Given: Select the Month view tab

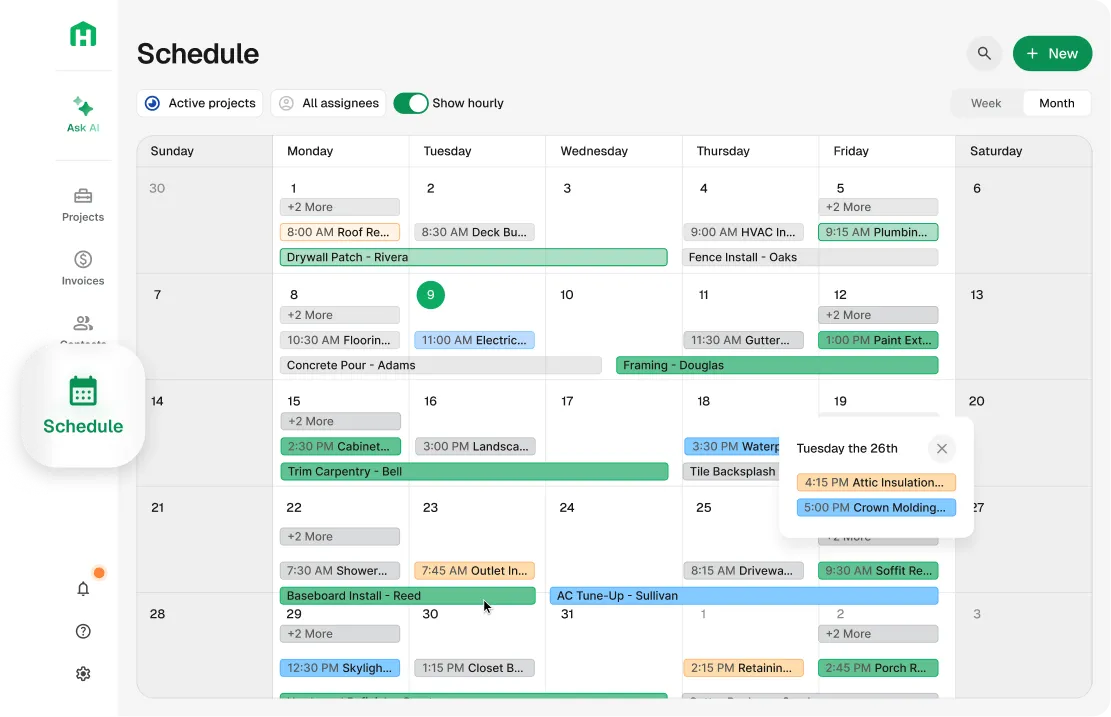Looking at the screenshot, I should pos(1056,102).
